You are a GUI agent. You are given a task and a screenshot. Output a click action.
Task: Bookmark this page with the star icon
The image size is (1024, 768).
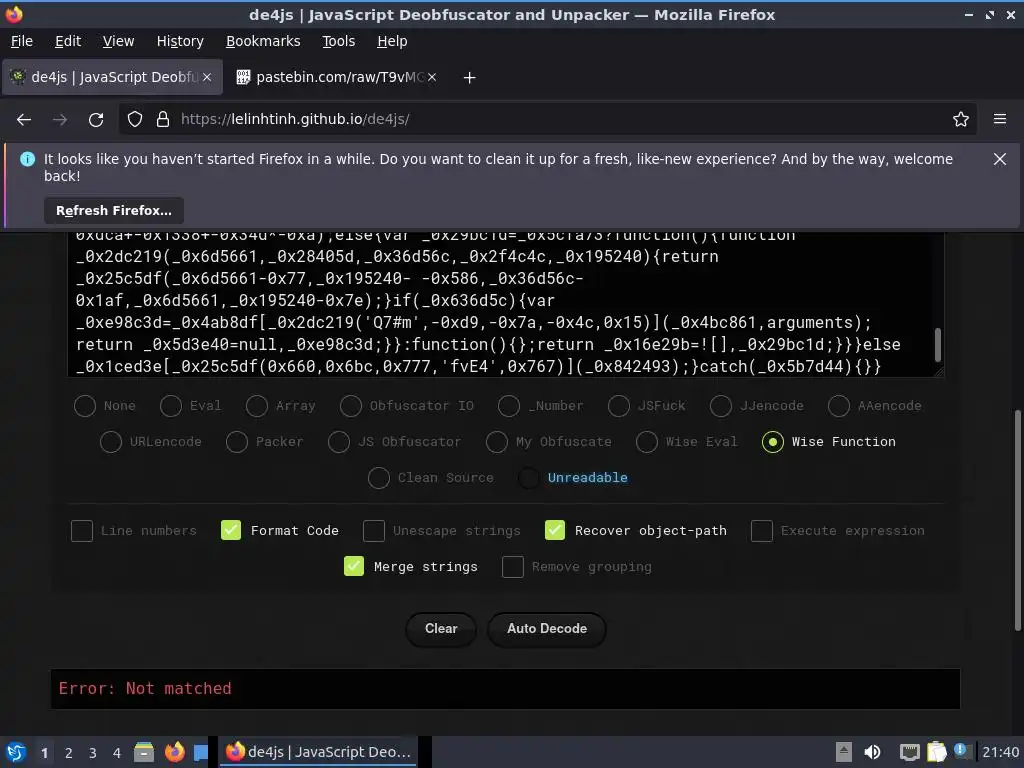961,120
